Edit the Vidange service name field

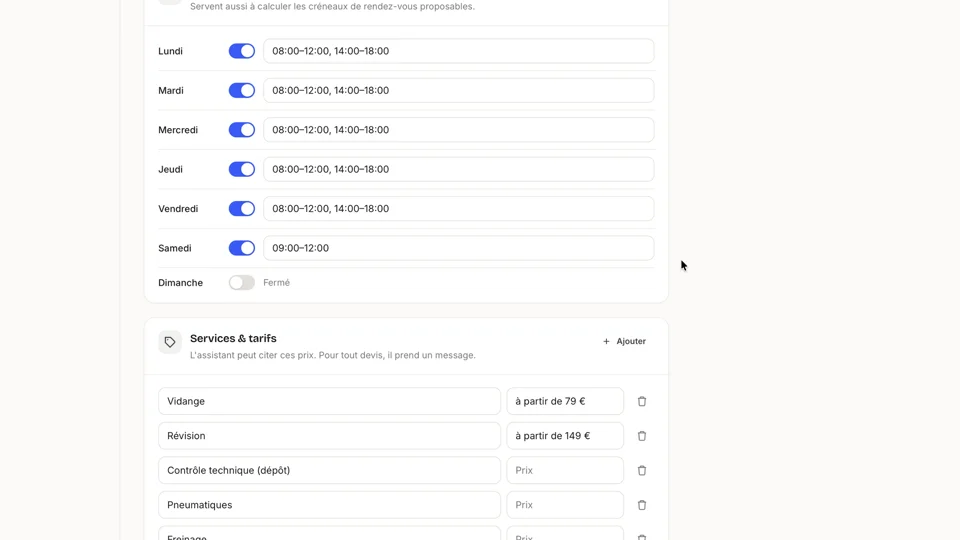329,402
